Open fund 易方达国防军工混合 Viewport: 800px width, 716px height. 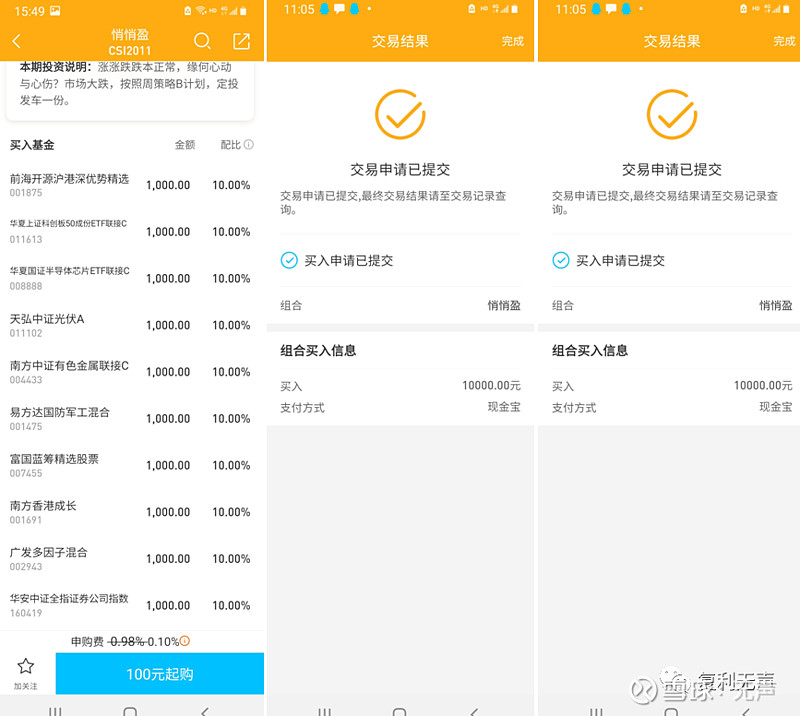click(60, 412)
